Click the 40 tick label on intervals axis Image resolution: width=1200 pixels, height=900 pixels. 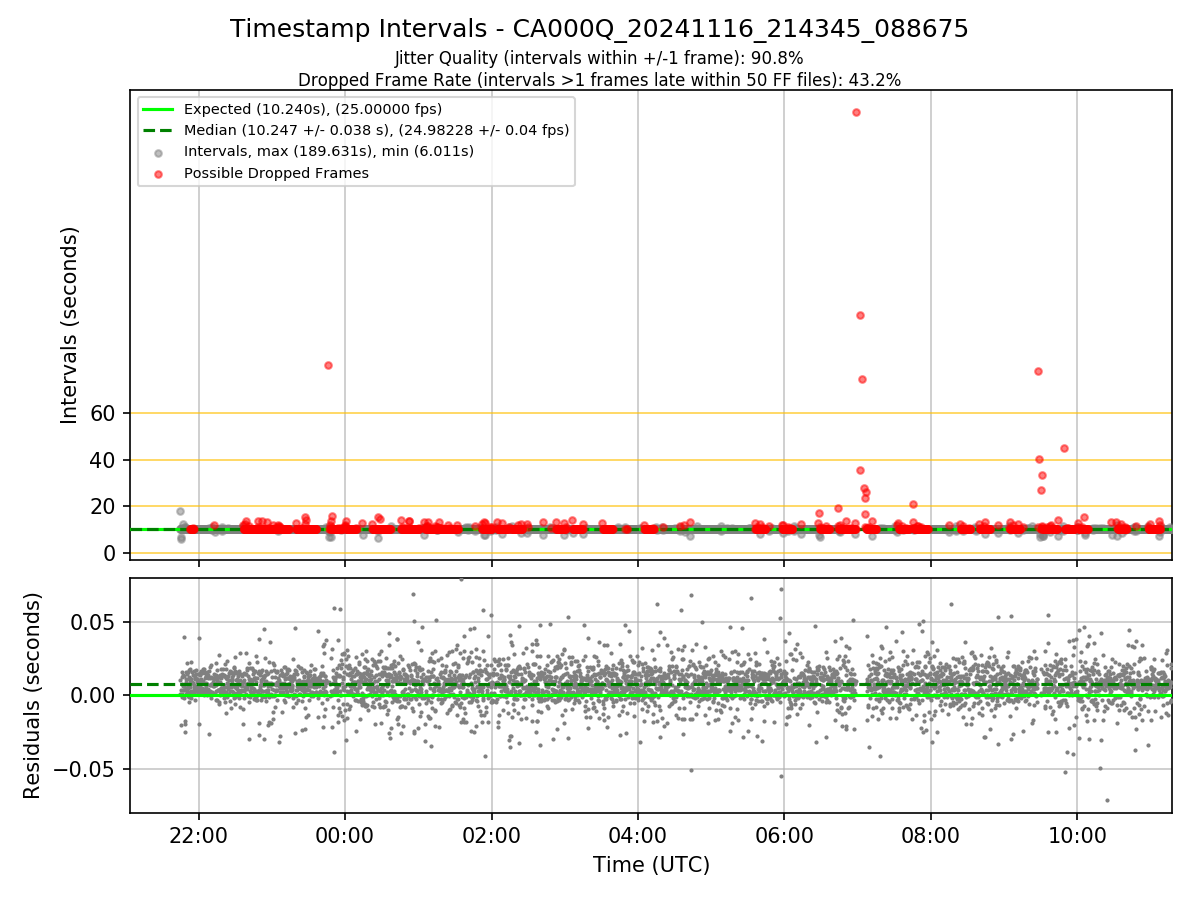[105, 460]
